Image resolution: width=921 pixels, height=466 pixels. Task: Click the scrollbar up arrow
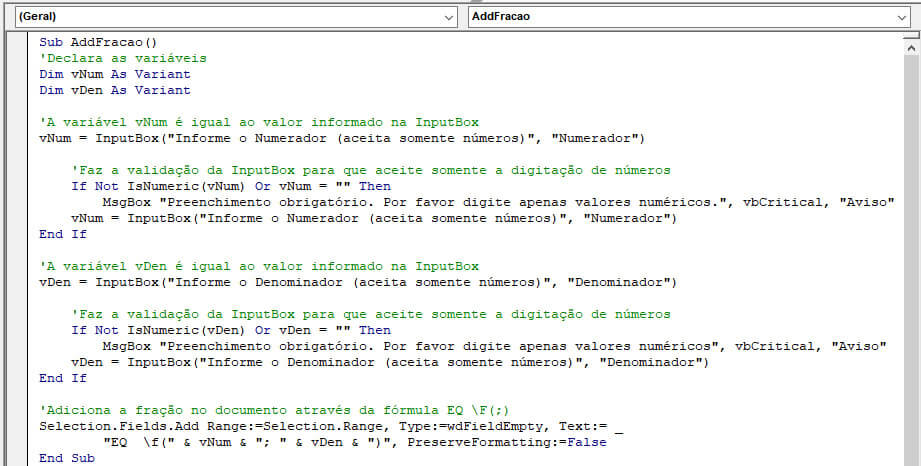click(x=912, y=49)
